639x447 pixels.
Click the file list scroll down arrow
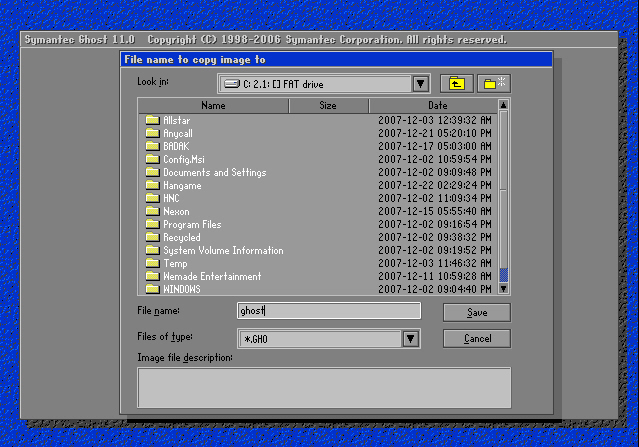(x=503, y=288)
